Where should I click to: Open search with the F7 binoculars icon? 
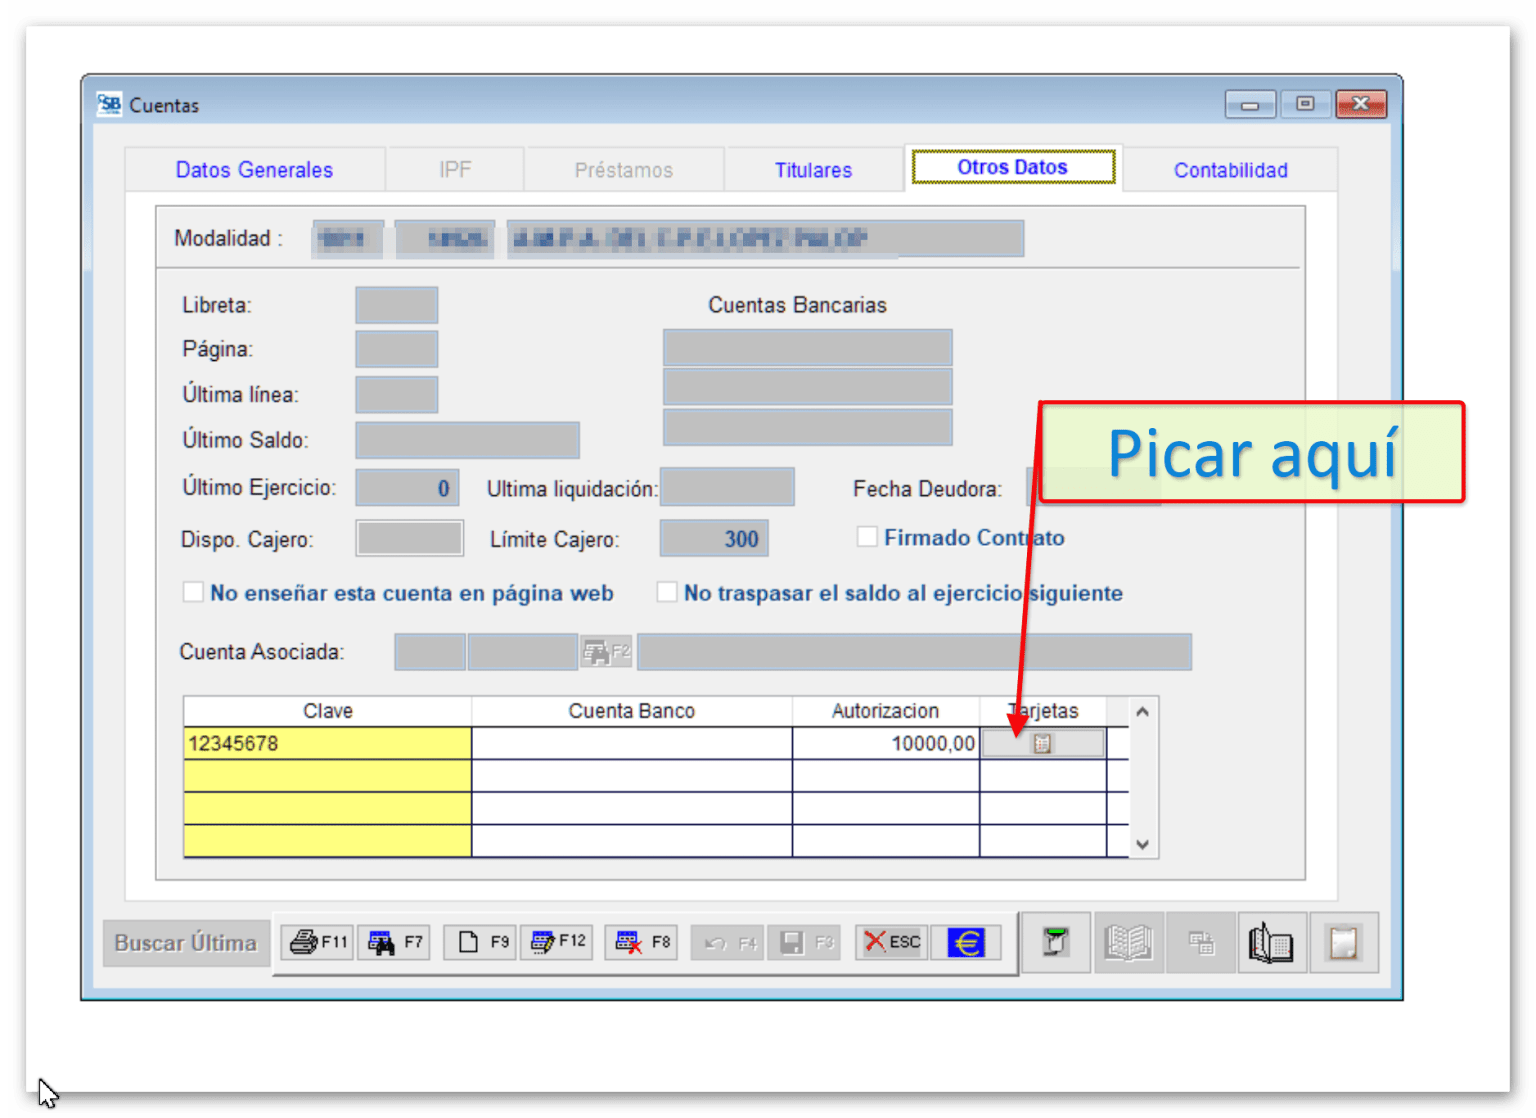coord(394,942)
